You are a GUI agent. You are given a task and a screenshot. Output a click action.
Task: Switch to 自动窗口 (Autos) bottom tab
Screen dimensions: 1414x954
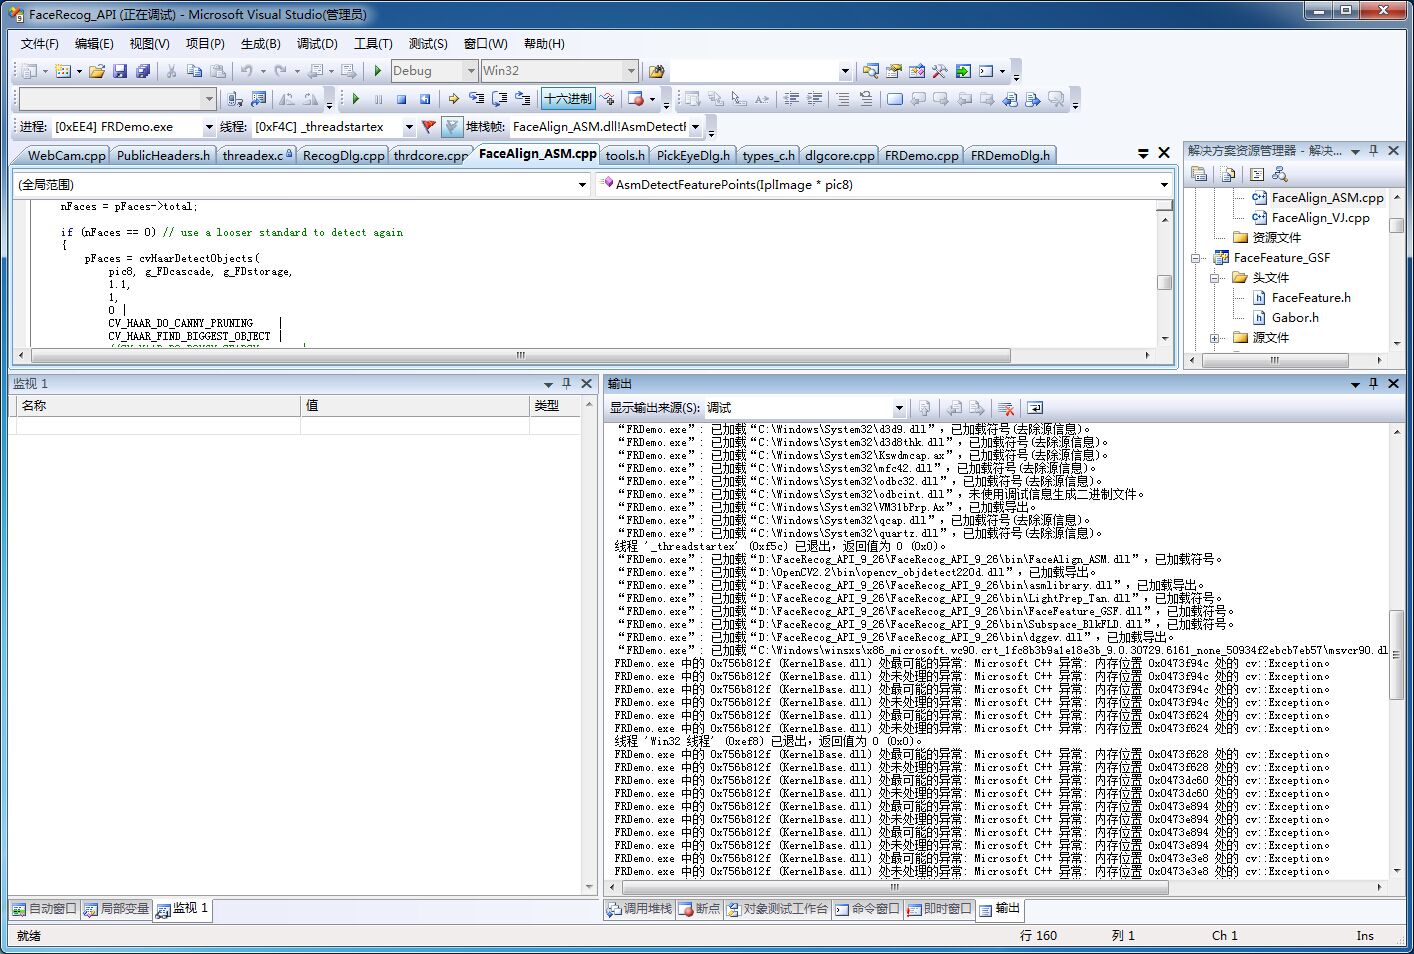click(x=44, y=909)
